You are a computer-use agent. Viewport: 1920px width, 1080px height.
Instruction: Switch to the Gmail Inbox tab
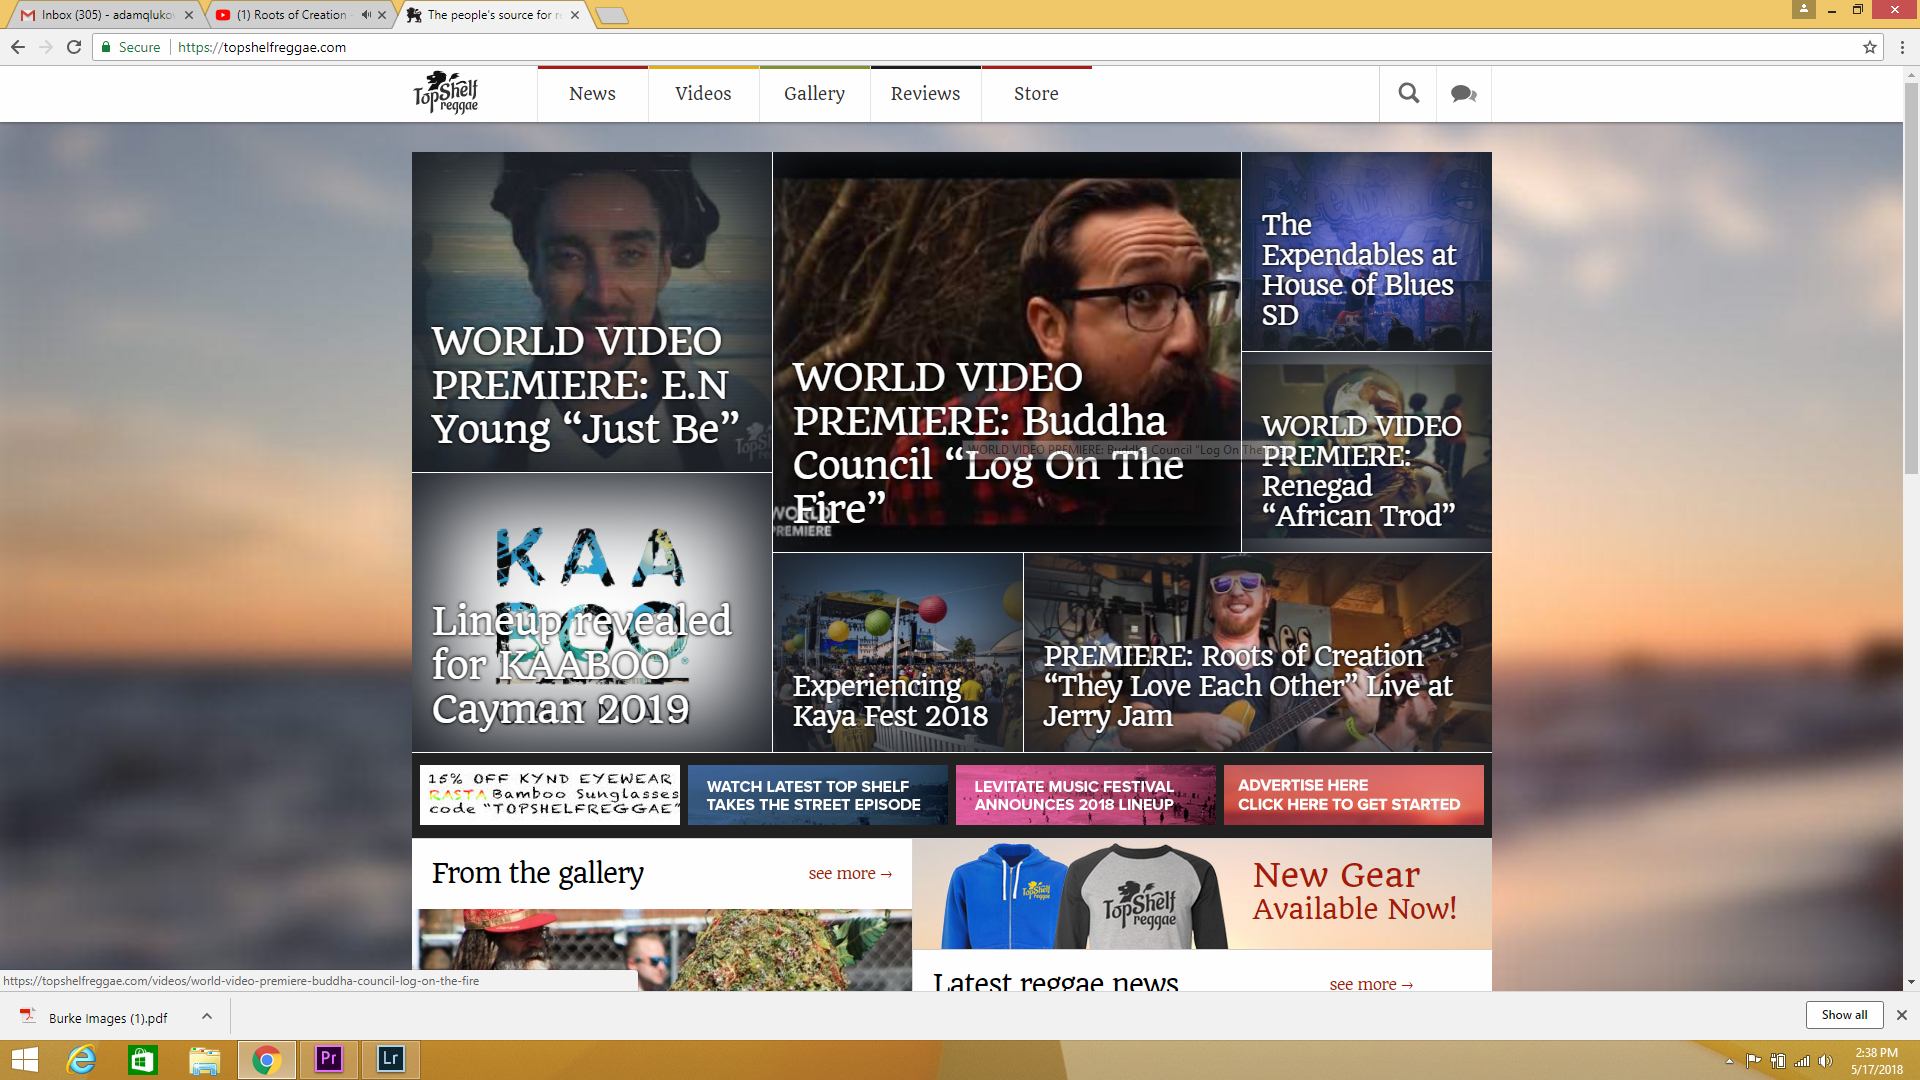point(105,15)
